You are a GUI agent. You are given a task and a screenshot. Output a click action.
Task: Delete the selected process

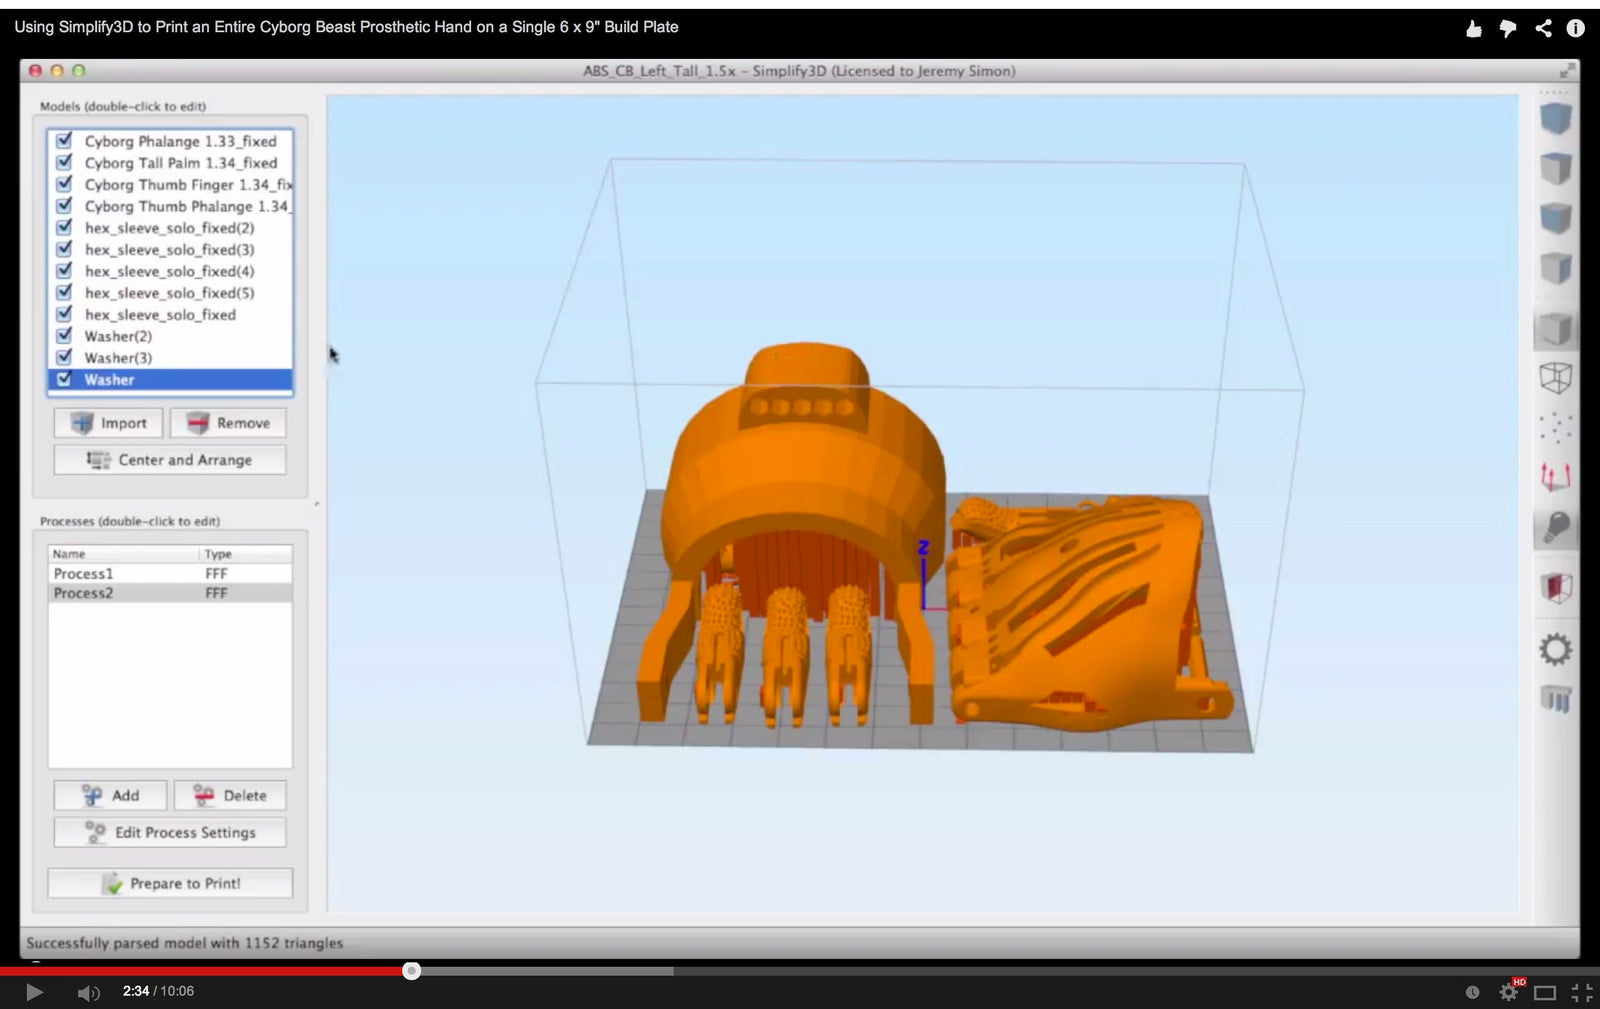tap(230, 795)
